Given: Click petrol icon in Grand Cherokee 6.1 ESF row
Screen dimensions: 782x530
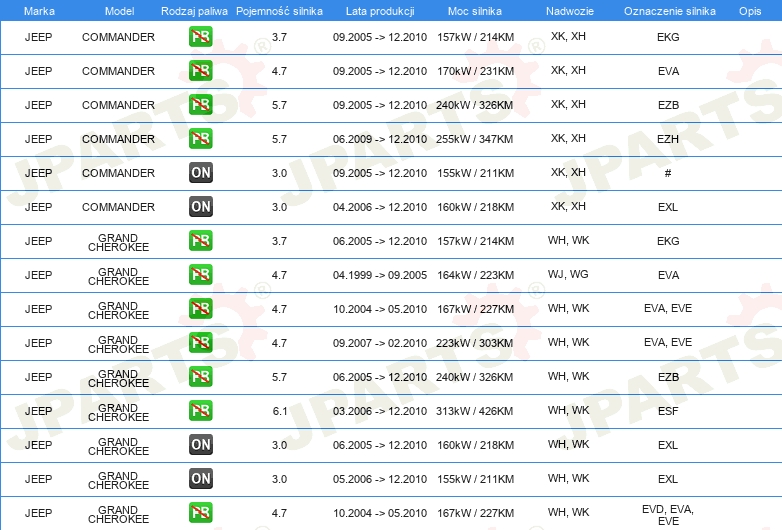Looking at the screenshot, I should point(200,410).
